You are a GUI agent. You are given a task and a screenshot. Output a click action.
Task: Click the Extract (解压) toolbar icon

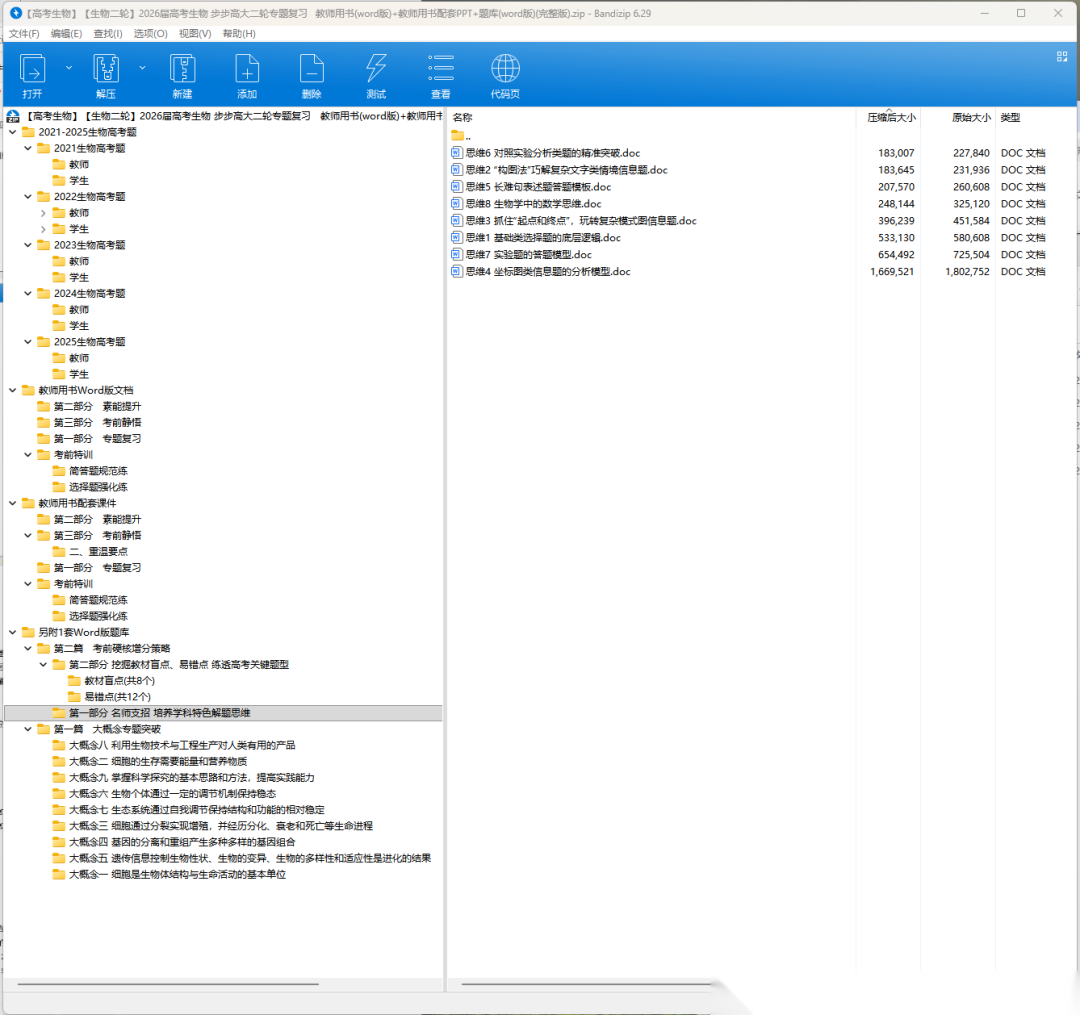(106, 70)
